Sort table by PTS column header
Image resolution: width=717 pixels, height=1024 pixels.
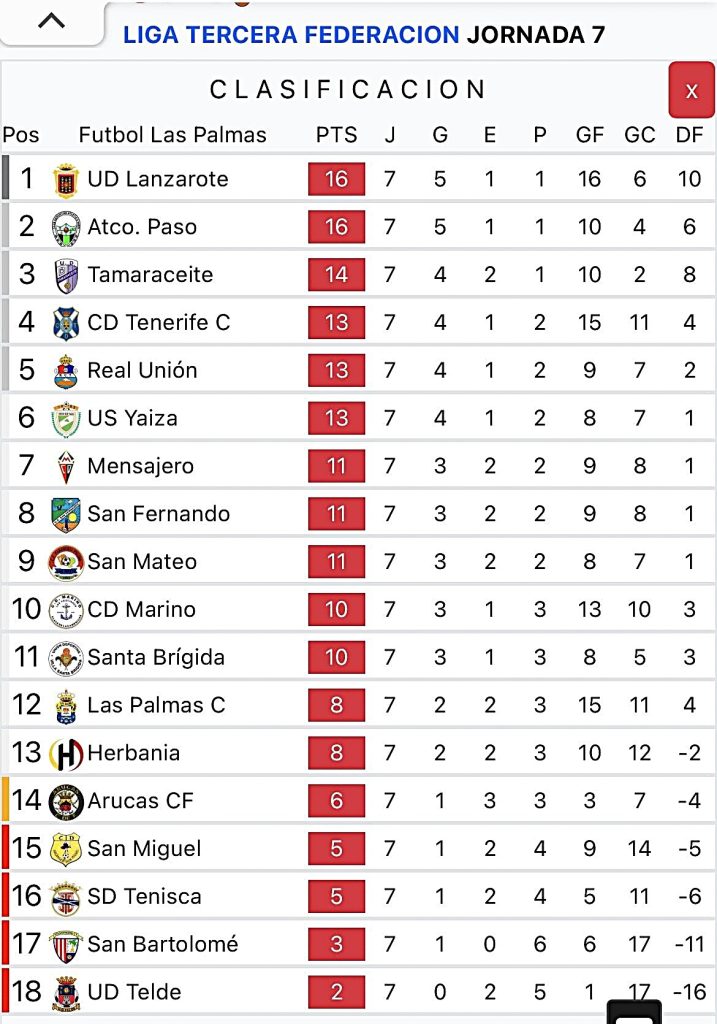(336, 135)
